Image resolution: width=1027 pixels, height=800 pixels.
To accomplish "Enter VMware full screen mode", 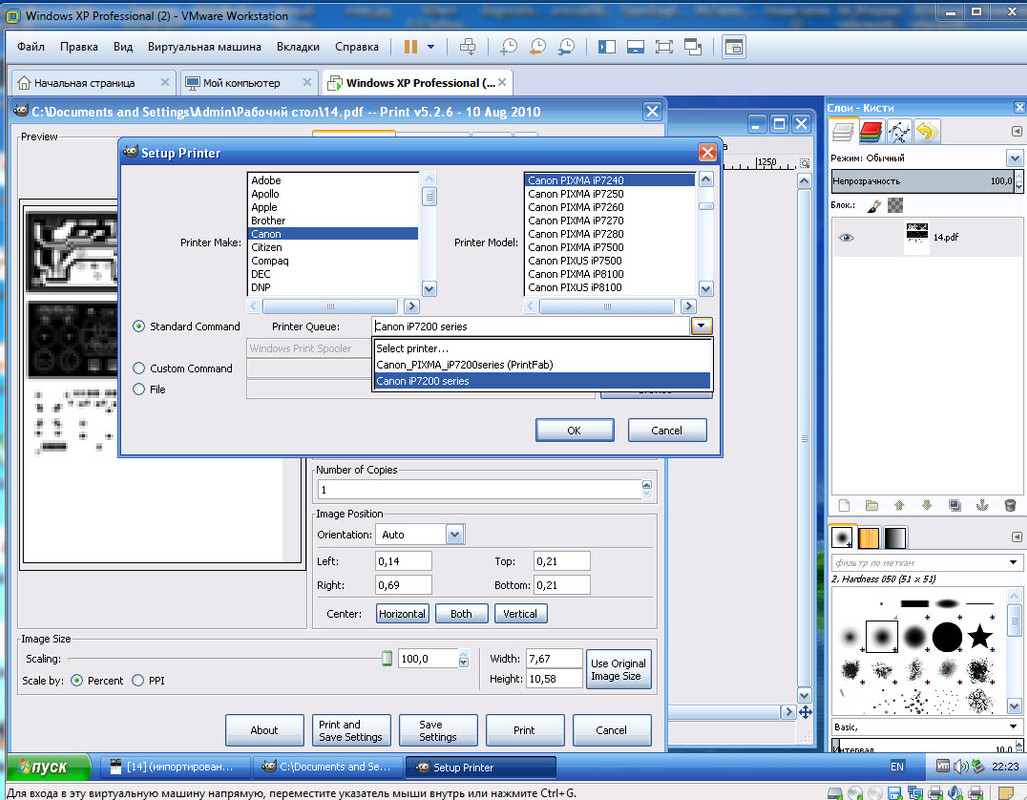I will (x=664, y=47).
